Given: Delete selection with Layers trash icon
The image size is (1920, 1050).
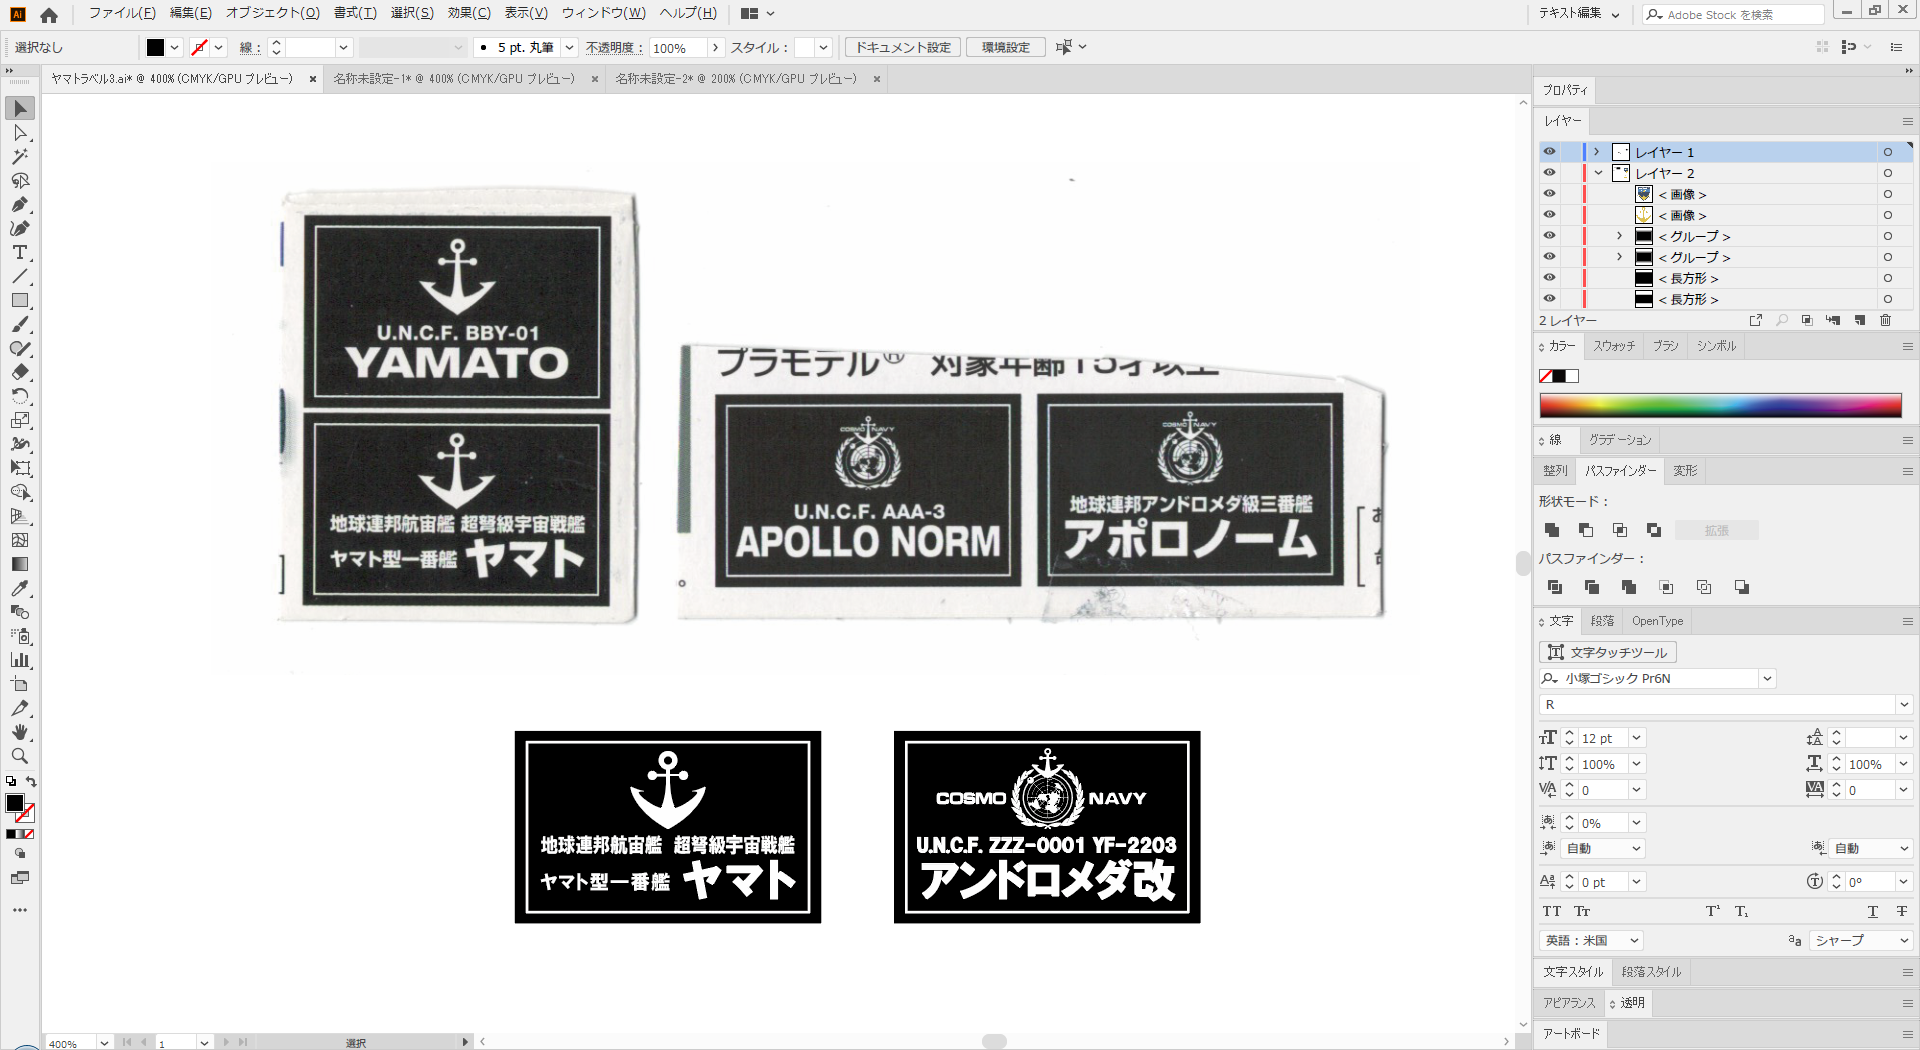Looking at the screenshot, I should 1885,320.
